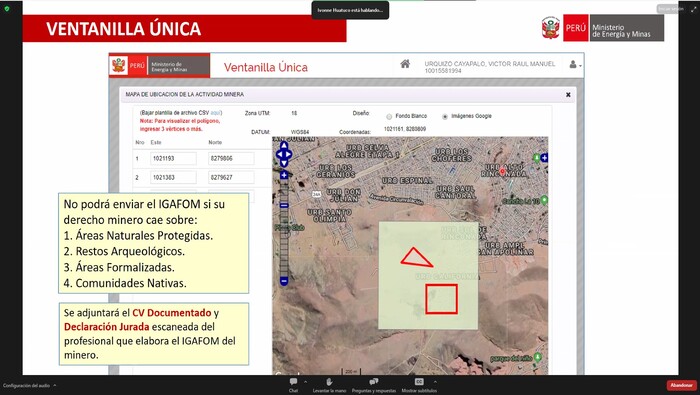Click the coordinates readout 1021161, 8280809

[405, 129]
